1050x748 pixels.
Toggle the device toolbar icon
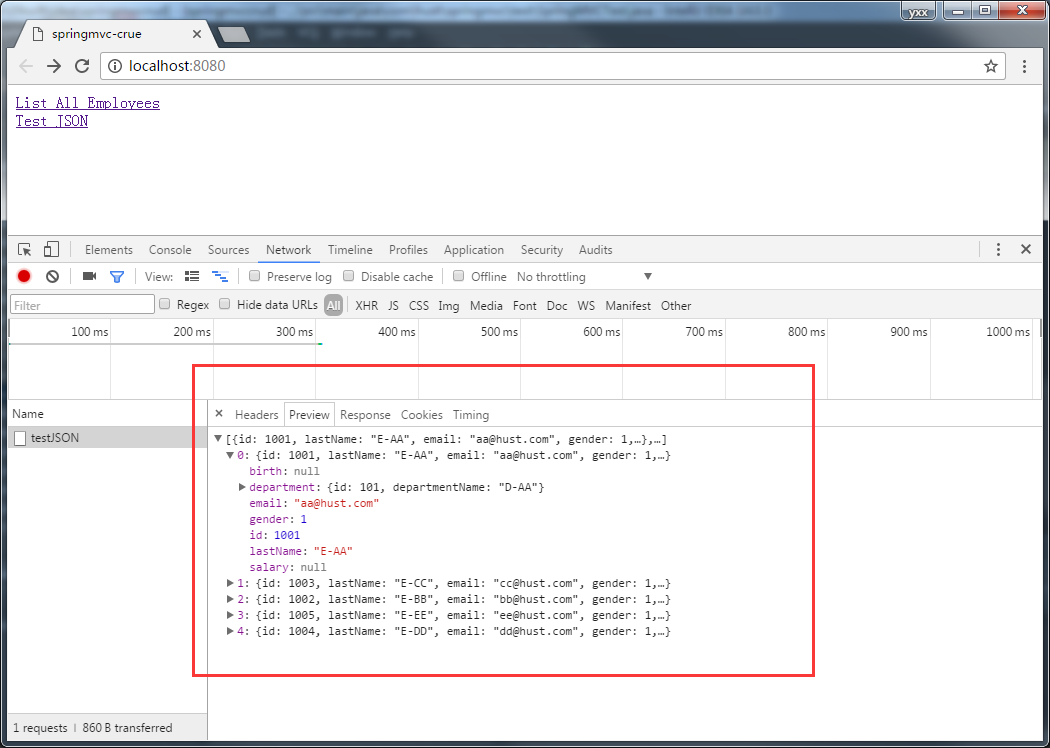click(x=51, y=250)
